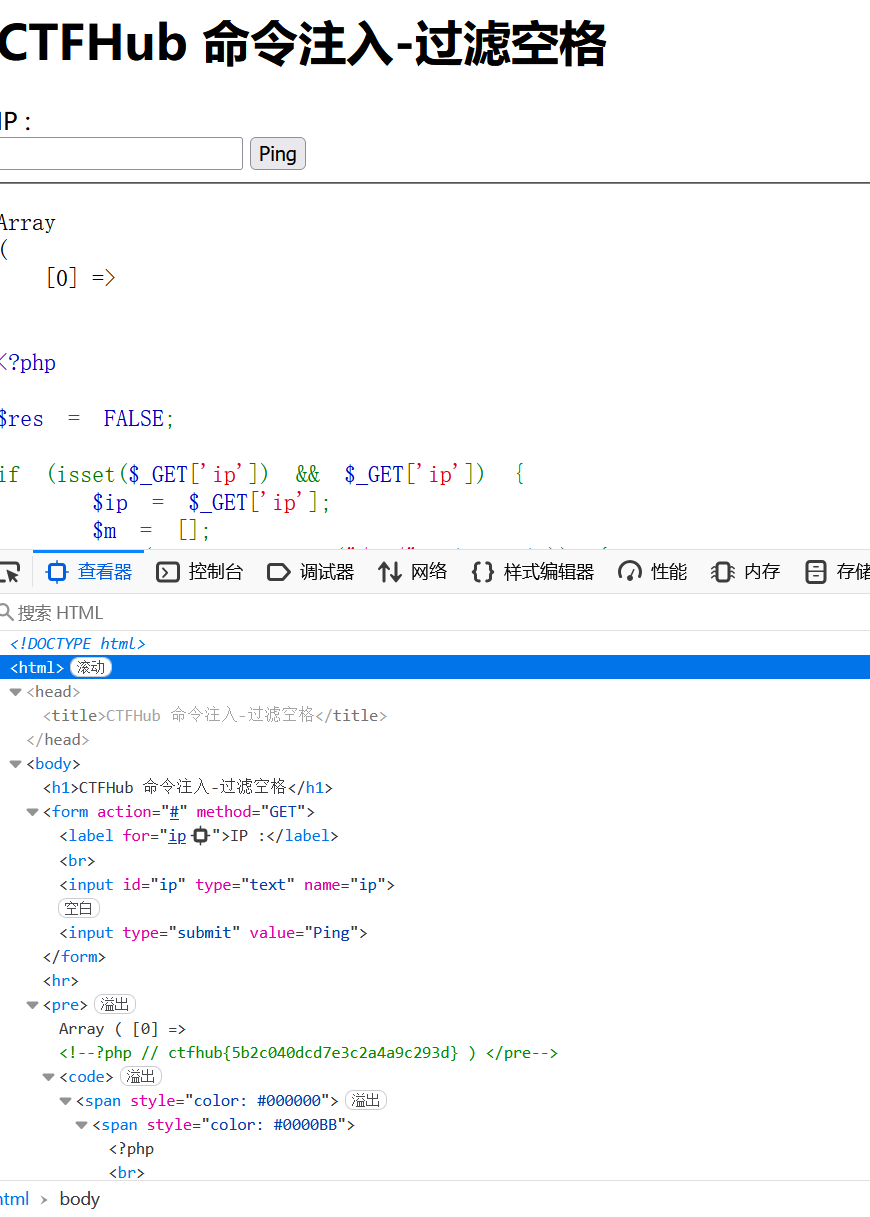Click the 样式编辑器 braces icon

tap(483, 572)
